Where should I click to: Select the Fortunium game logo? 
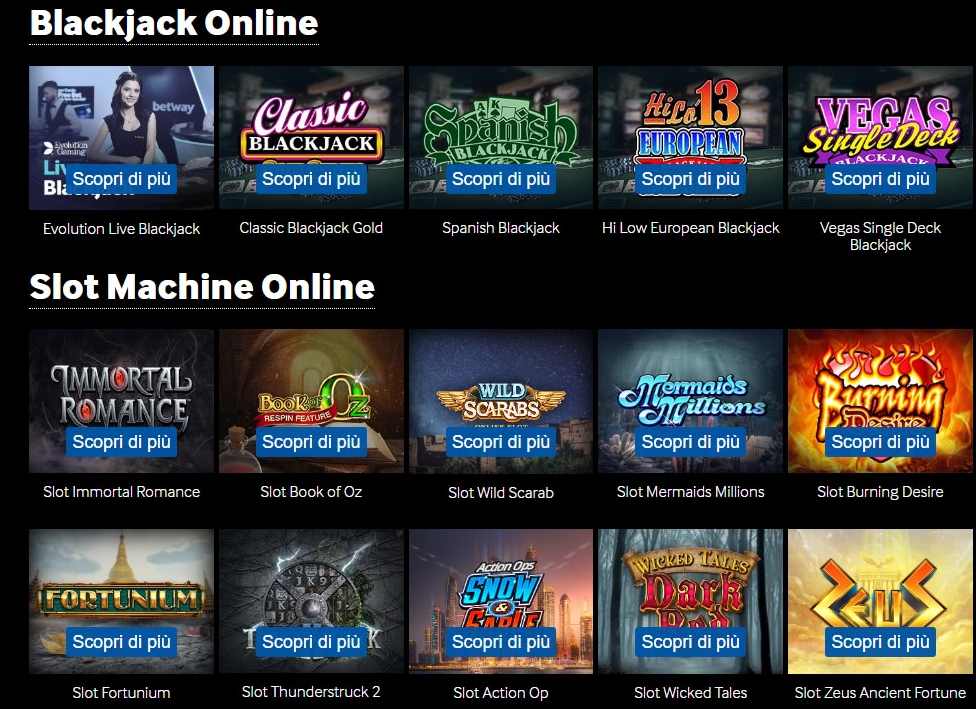click(x=121, y=599)
